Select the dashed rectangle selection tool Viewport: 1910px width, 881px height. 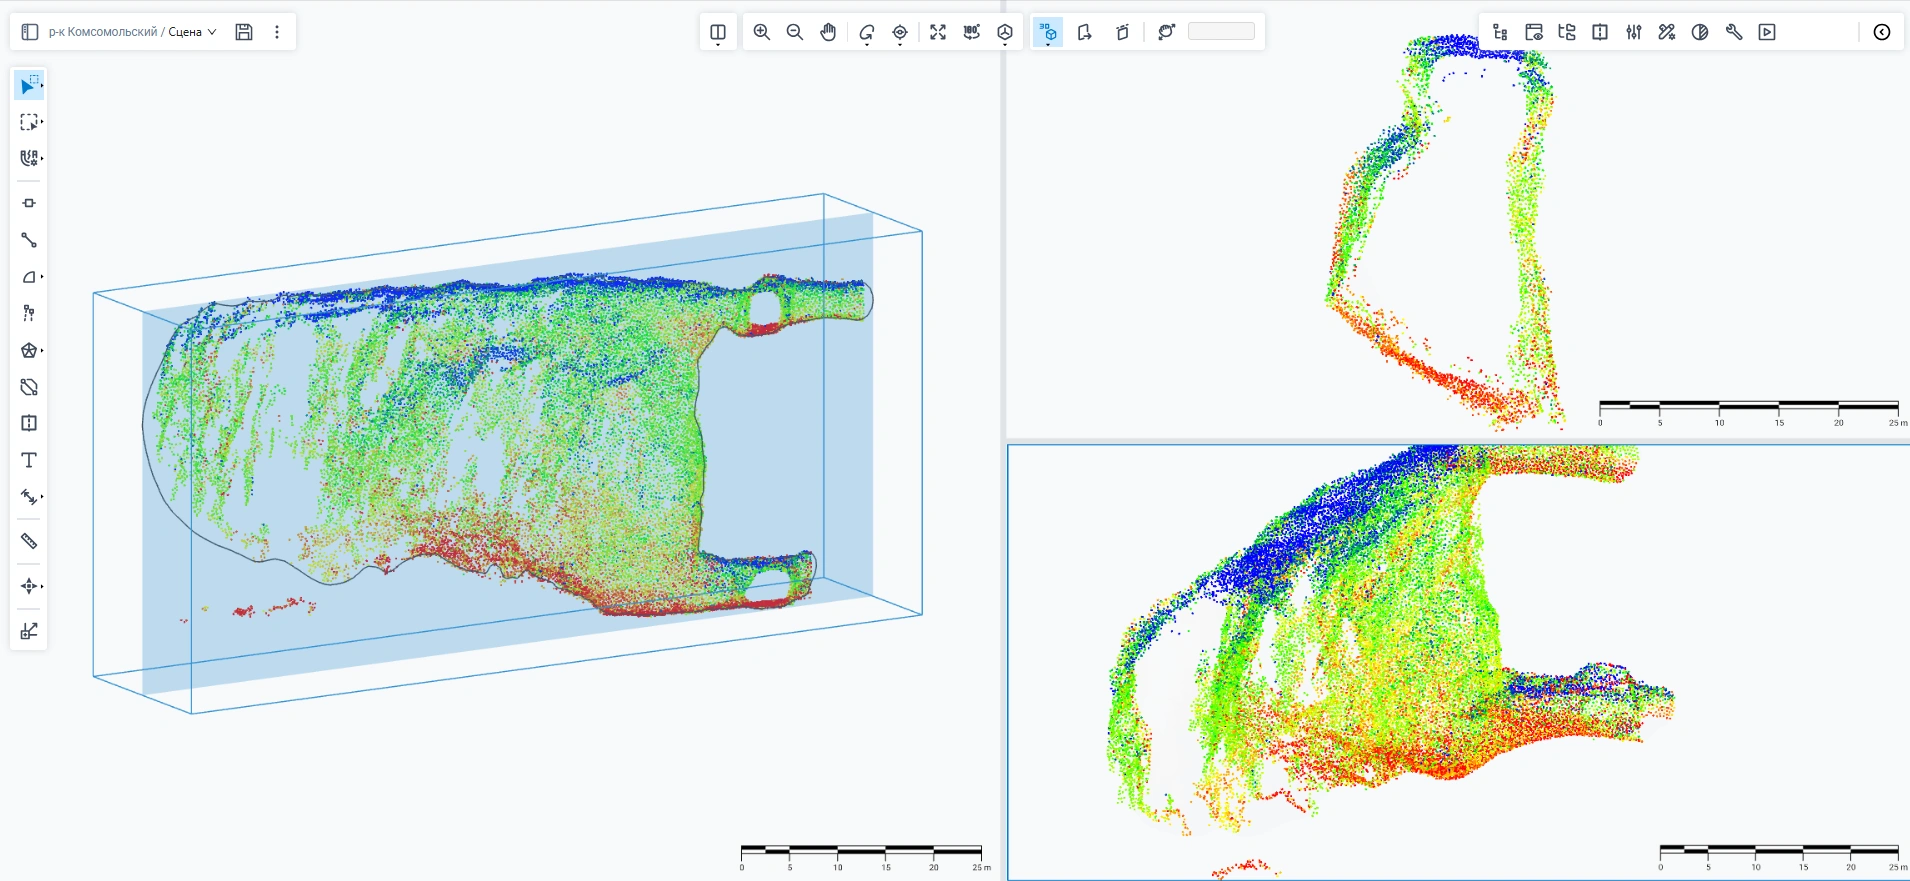click(30, 122)
